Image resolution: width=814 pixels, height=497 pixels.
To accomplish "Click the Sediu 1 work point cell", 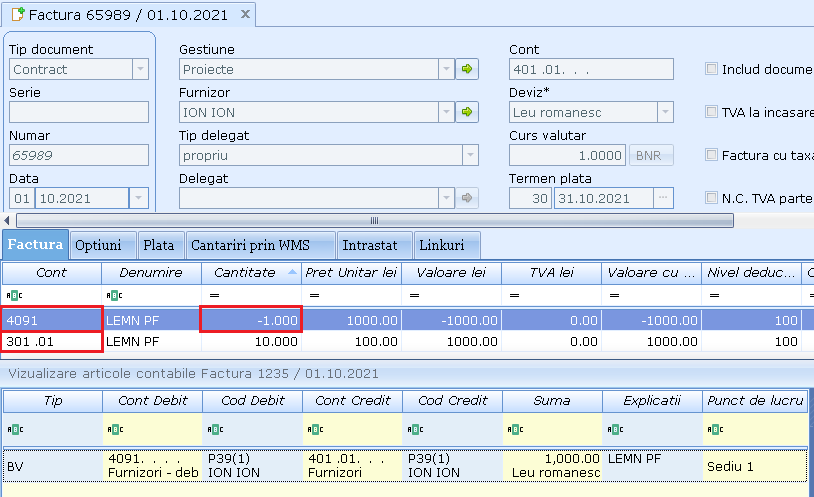I will tap(755, 466).
